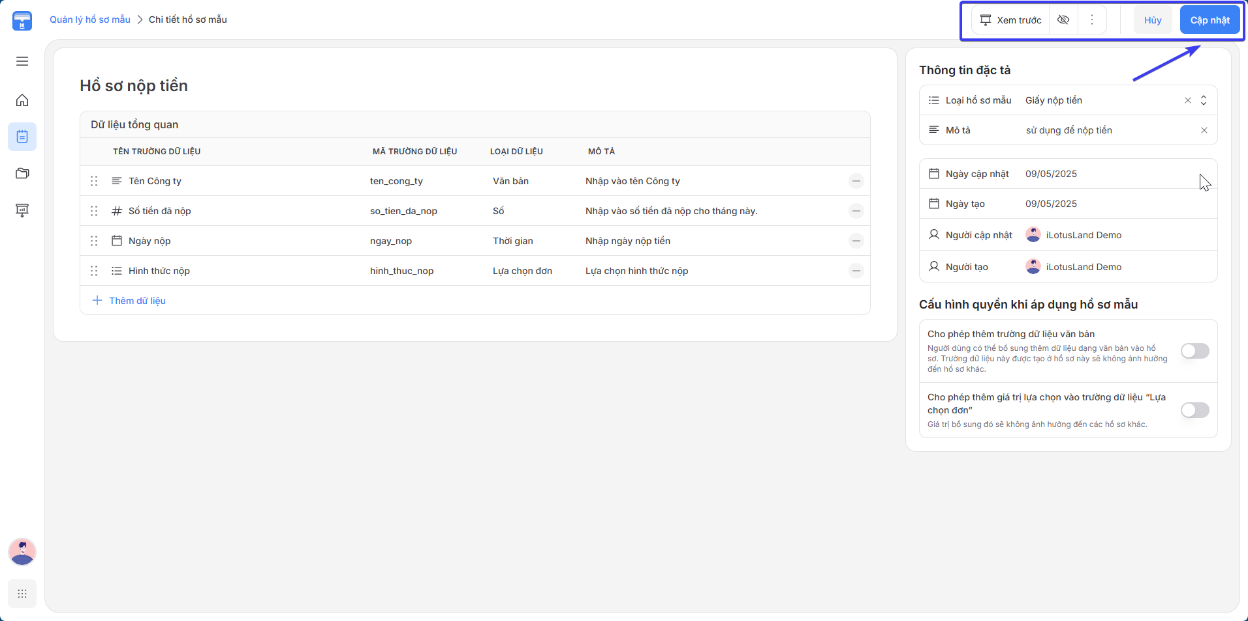Click TÊN TRƯỜNG DỮ LIỆU column header
Screen dimensions: 1248x621
pos(157,151)
